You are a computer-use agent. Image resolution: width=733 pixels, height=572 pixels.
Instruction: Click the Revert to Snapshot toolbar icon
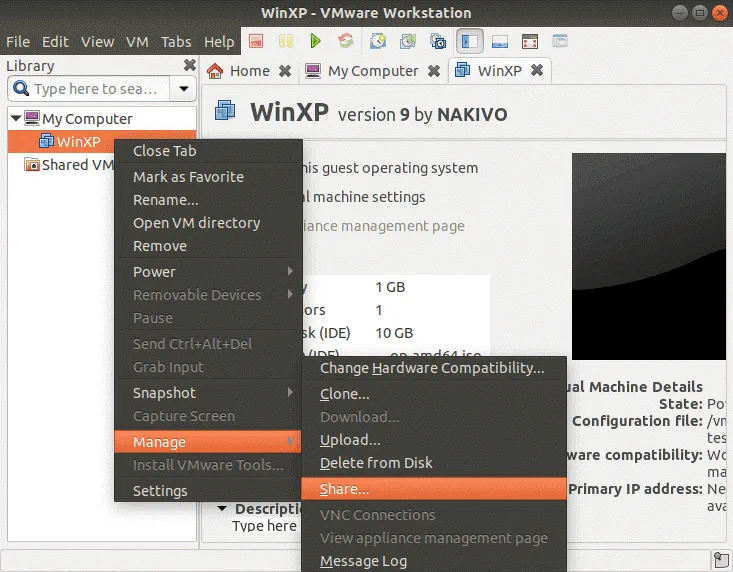(407, 42)
